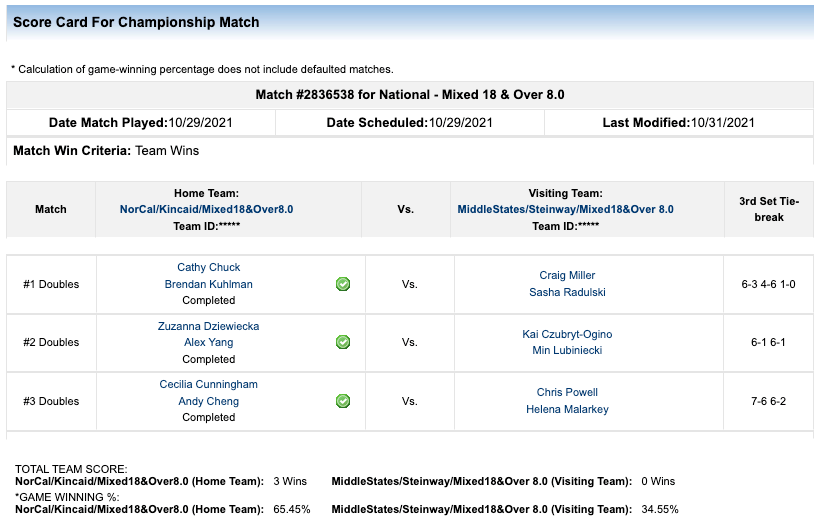
Task: Click the Score Card For Championship Match header
Action: [x=136, y=22]
